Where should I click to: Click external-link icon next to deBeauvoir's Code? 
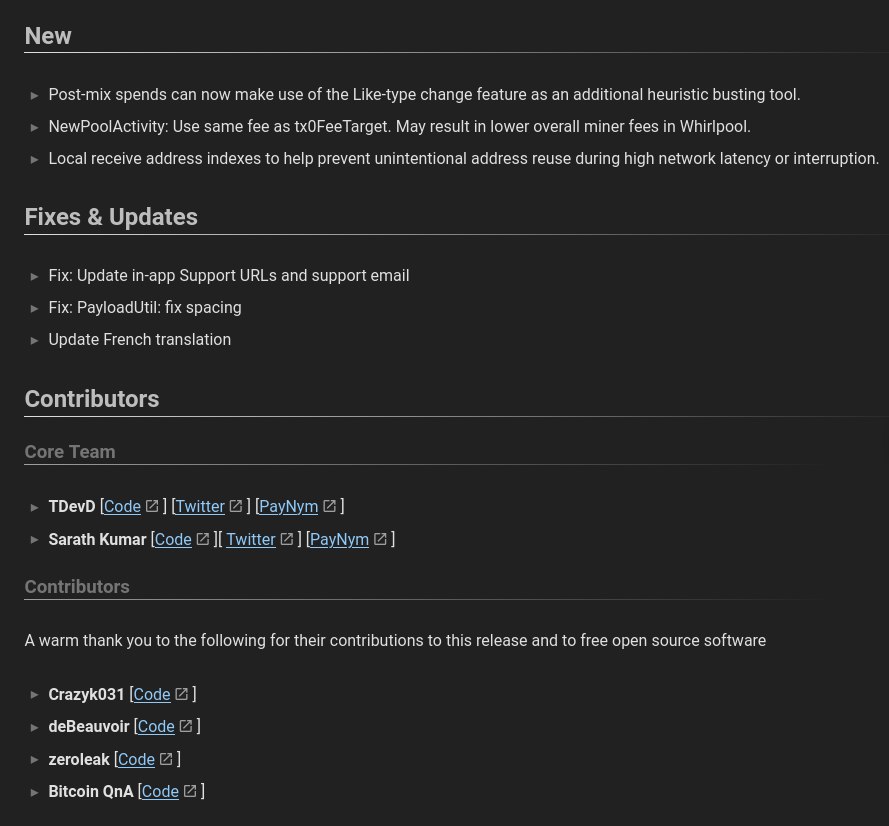[185, 726]
